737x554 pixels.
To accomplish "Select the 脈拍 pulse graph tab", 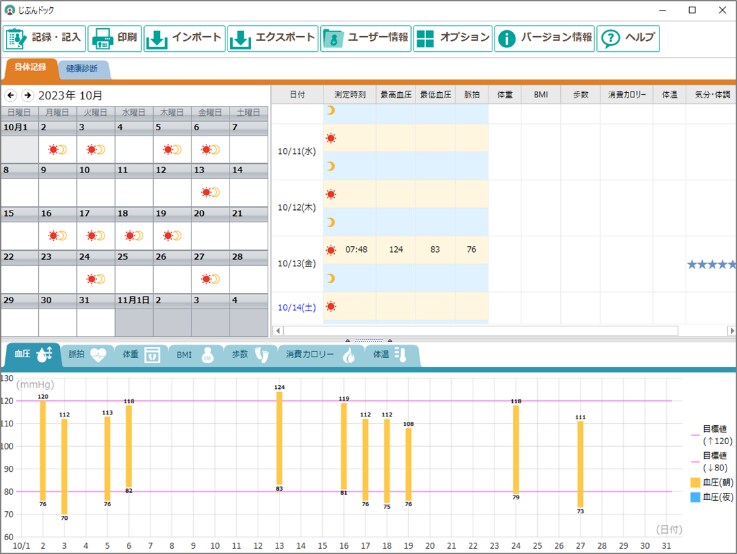I will tap(87, 355).
